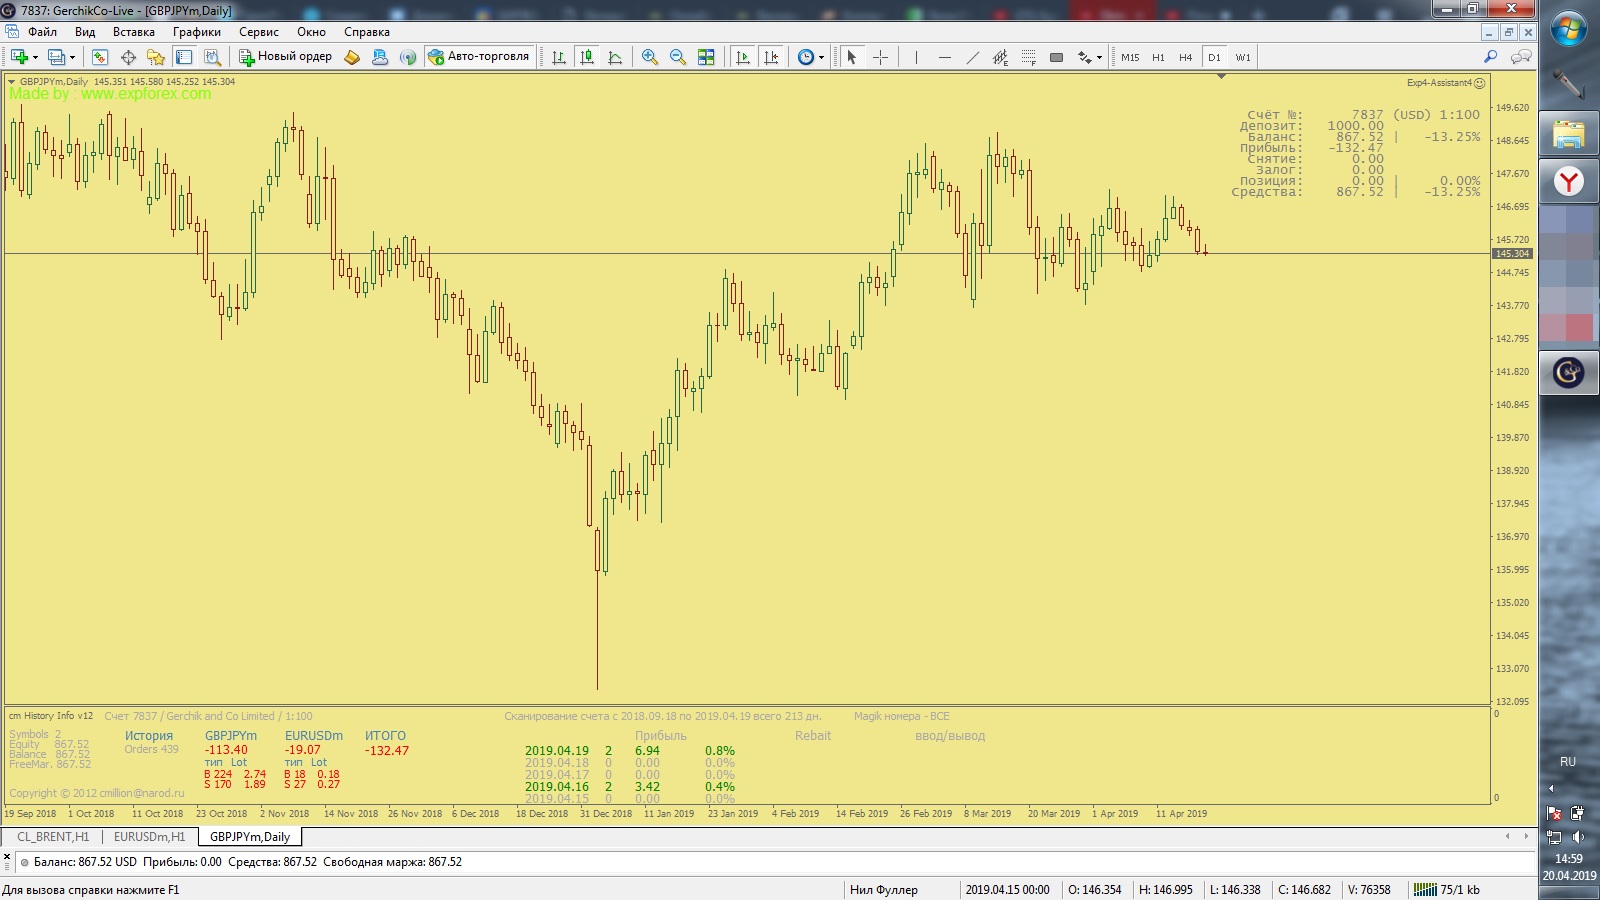
Task: Open the Графики menu
Action: click(196, 32)
